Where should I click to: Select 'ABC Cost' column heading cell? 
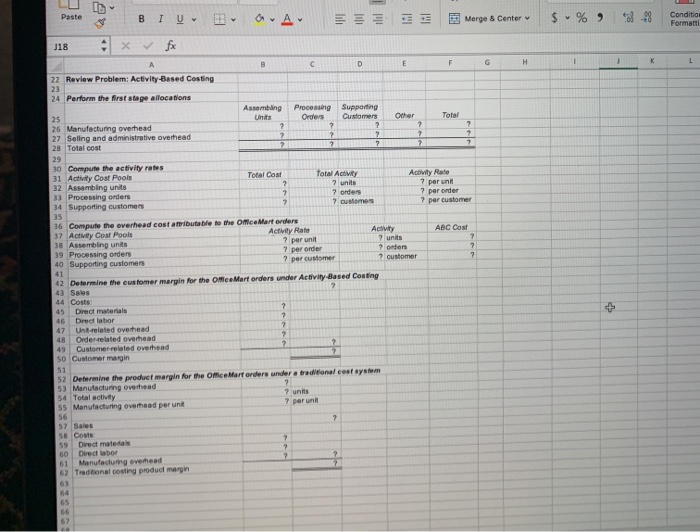(x=451, y=227)
